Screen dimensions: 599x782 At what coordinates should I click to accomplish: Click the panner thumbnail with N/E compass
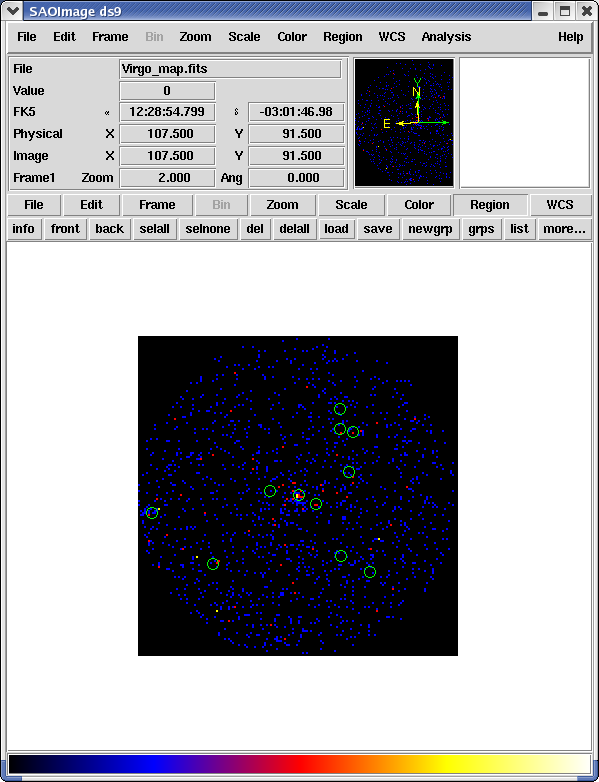pos(404,123)
